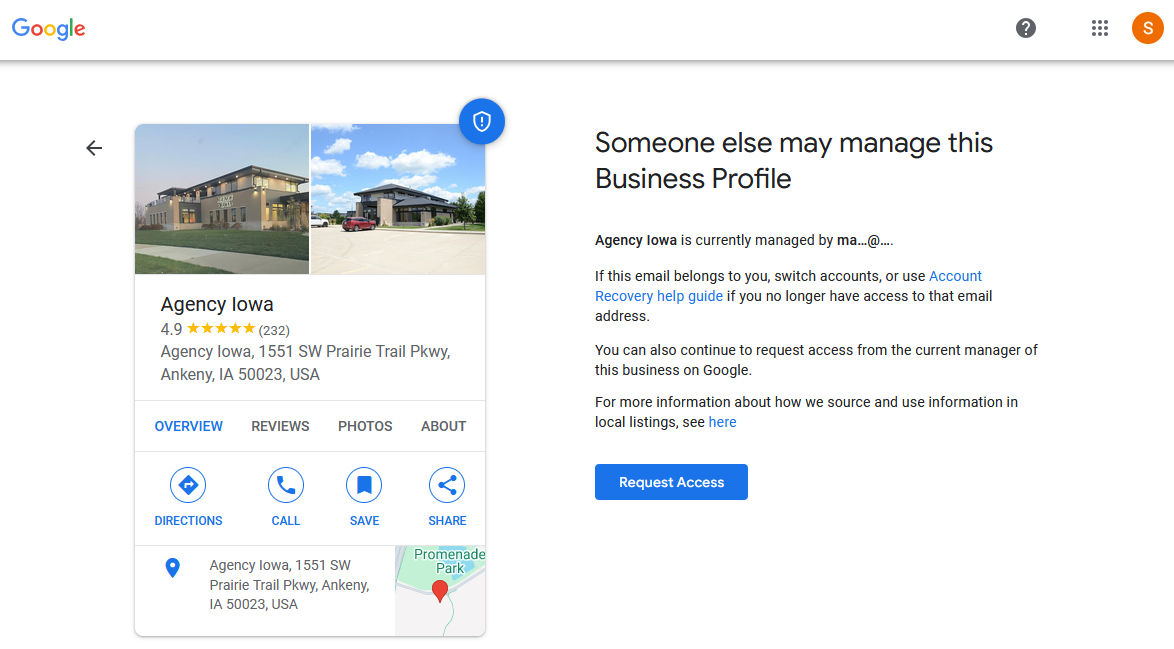Click the Save bookmark icon
This screenshot has width=1174, height=649.
pos(364,485)
